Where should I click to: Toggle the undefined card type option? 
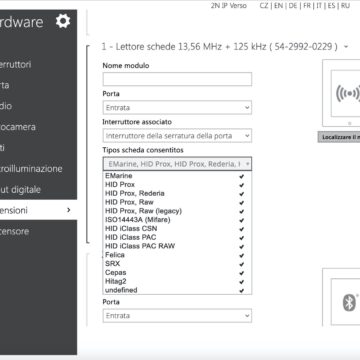coord(177,290)
